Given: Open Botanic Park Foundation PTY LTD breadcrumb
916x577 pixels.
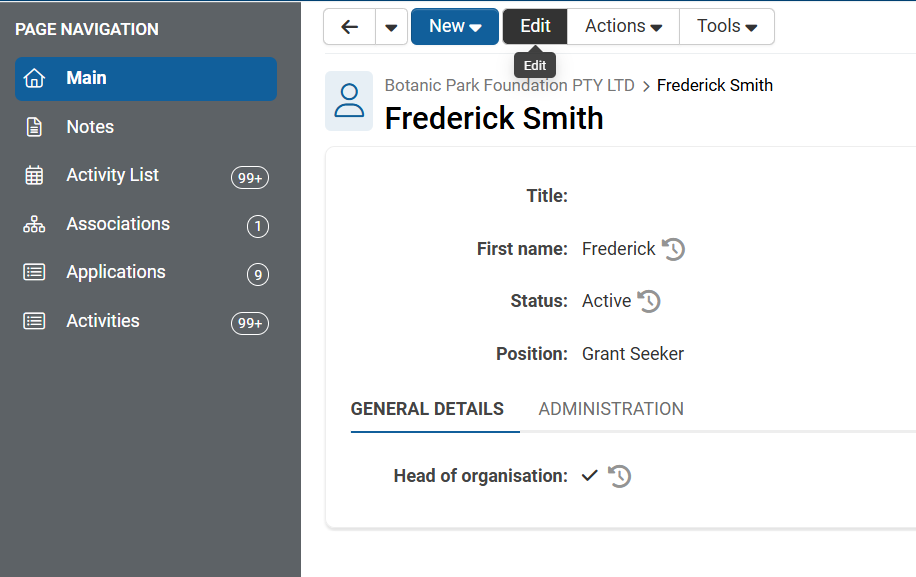Looking at the screenshot, I should coord(509,86).
